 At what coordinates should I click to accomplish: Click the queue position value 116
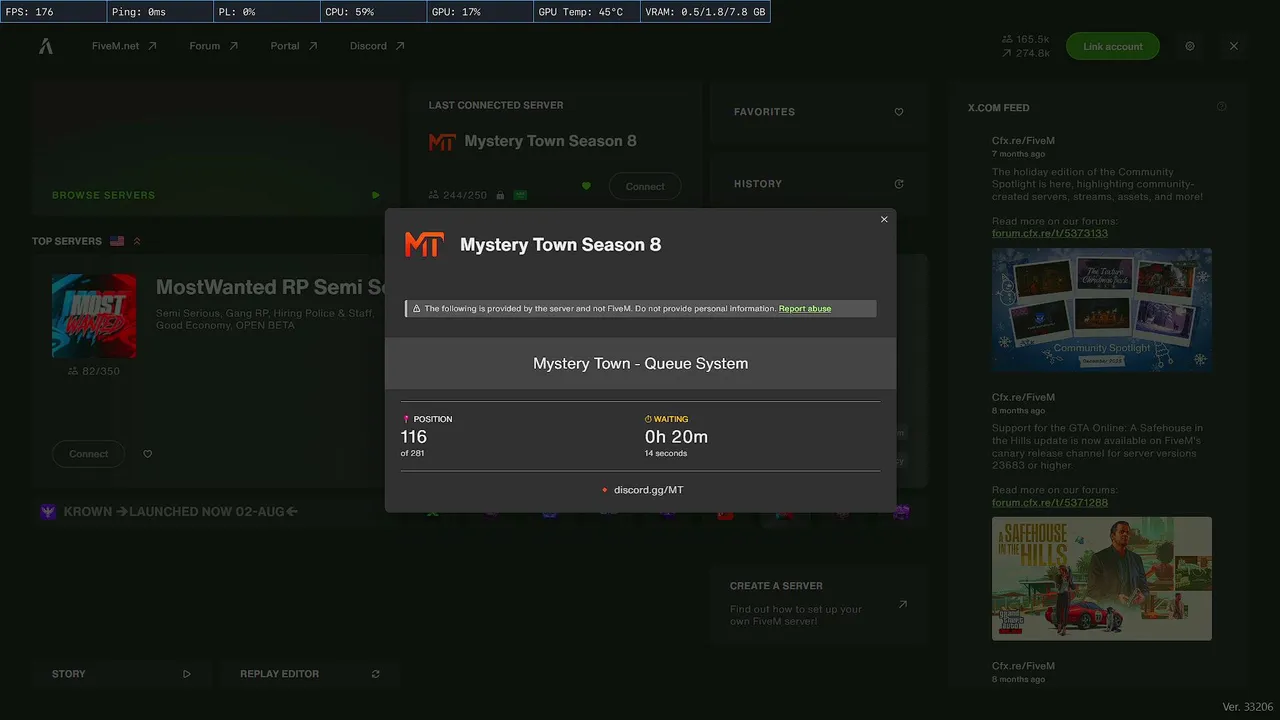[414, 437]
